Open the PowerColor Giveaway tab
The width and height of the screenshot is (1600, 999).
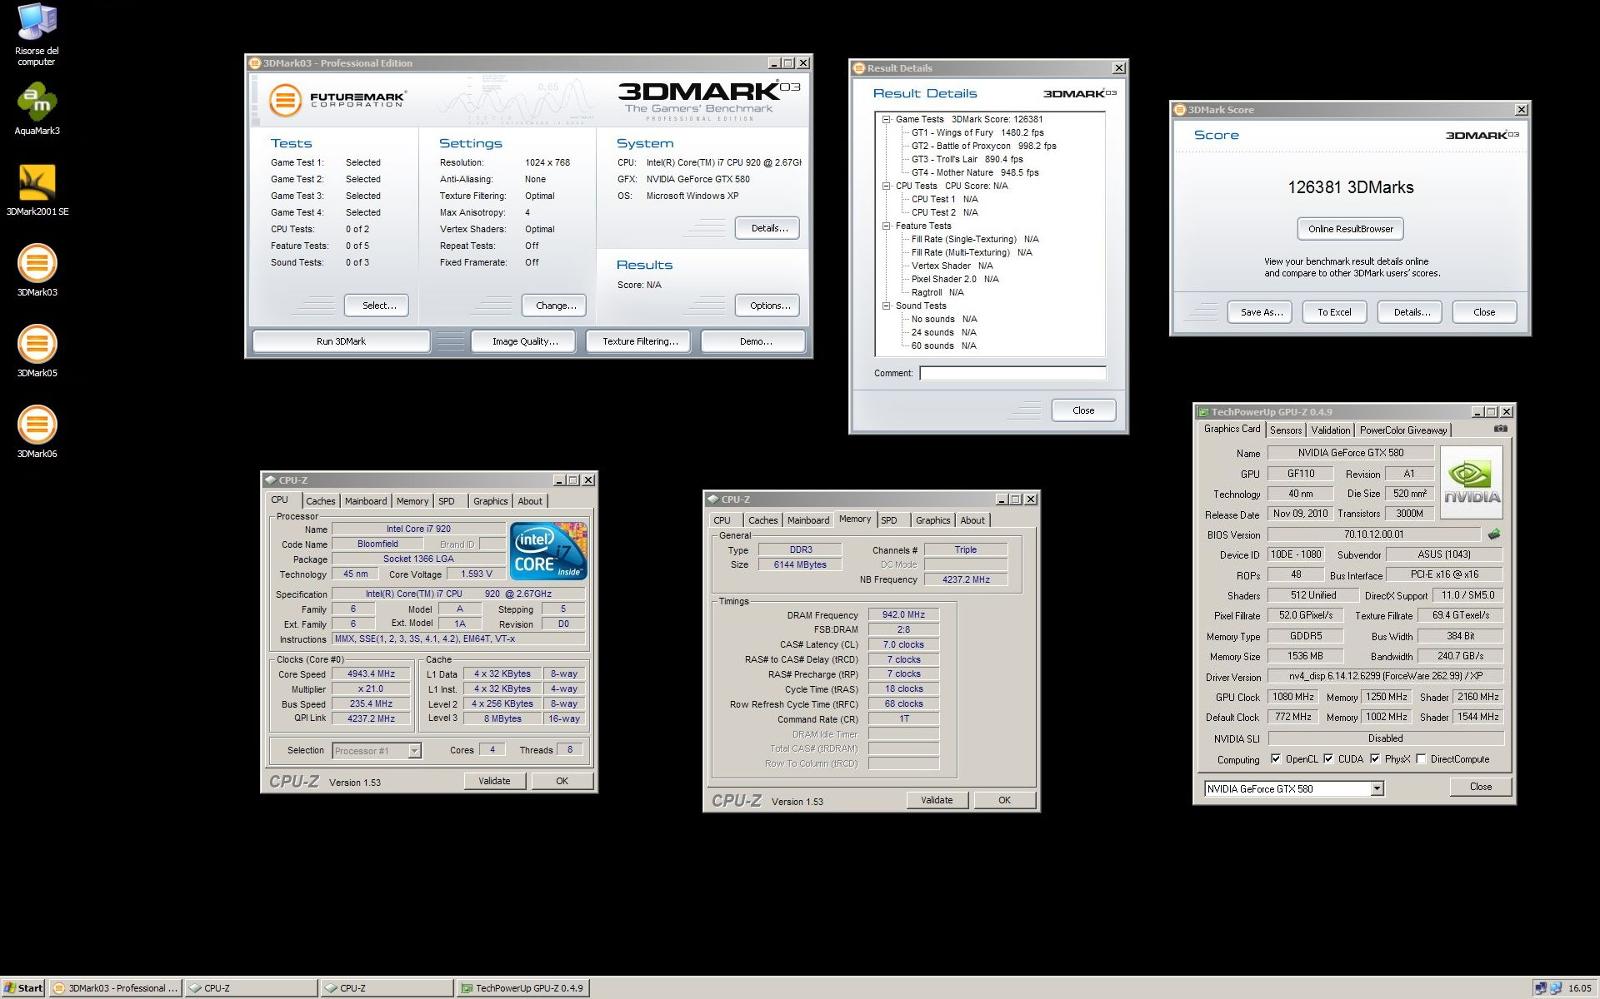pos(1403,430)
